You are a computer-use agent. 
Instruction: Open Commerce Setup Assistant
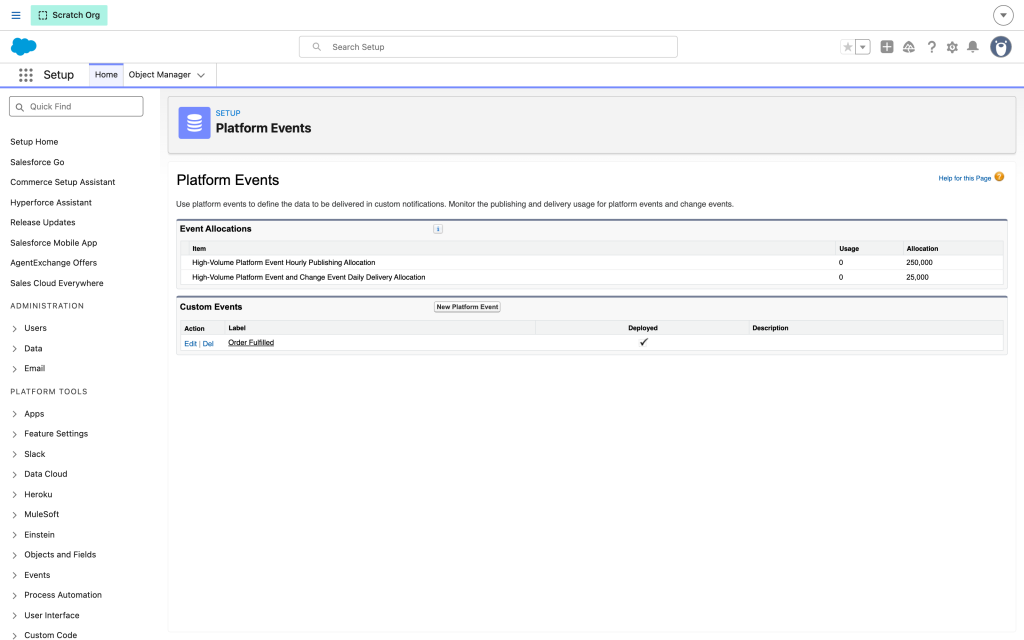point(63,182)
